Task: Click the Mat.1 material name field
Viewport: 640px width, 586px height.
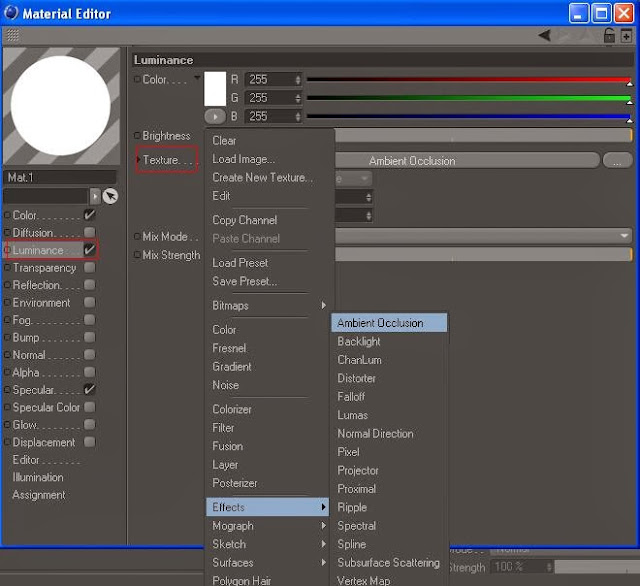Action: 60,177
